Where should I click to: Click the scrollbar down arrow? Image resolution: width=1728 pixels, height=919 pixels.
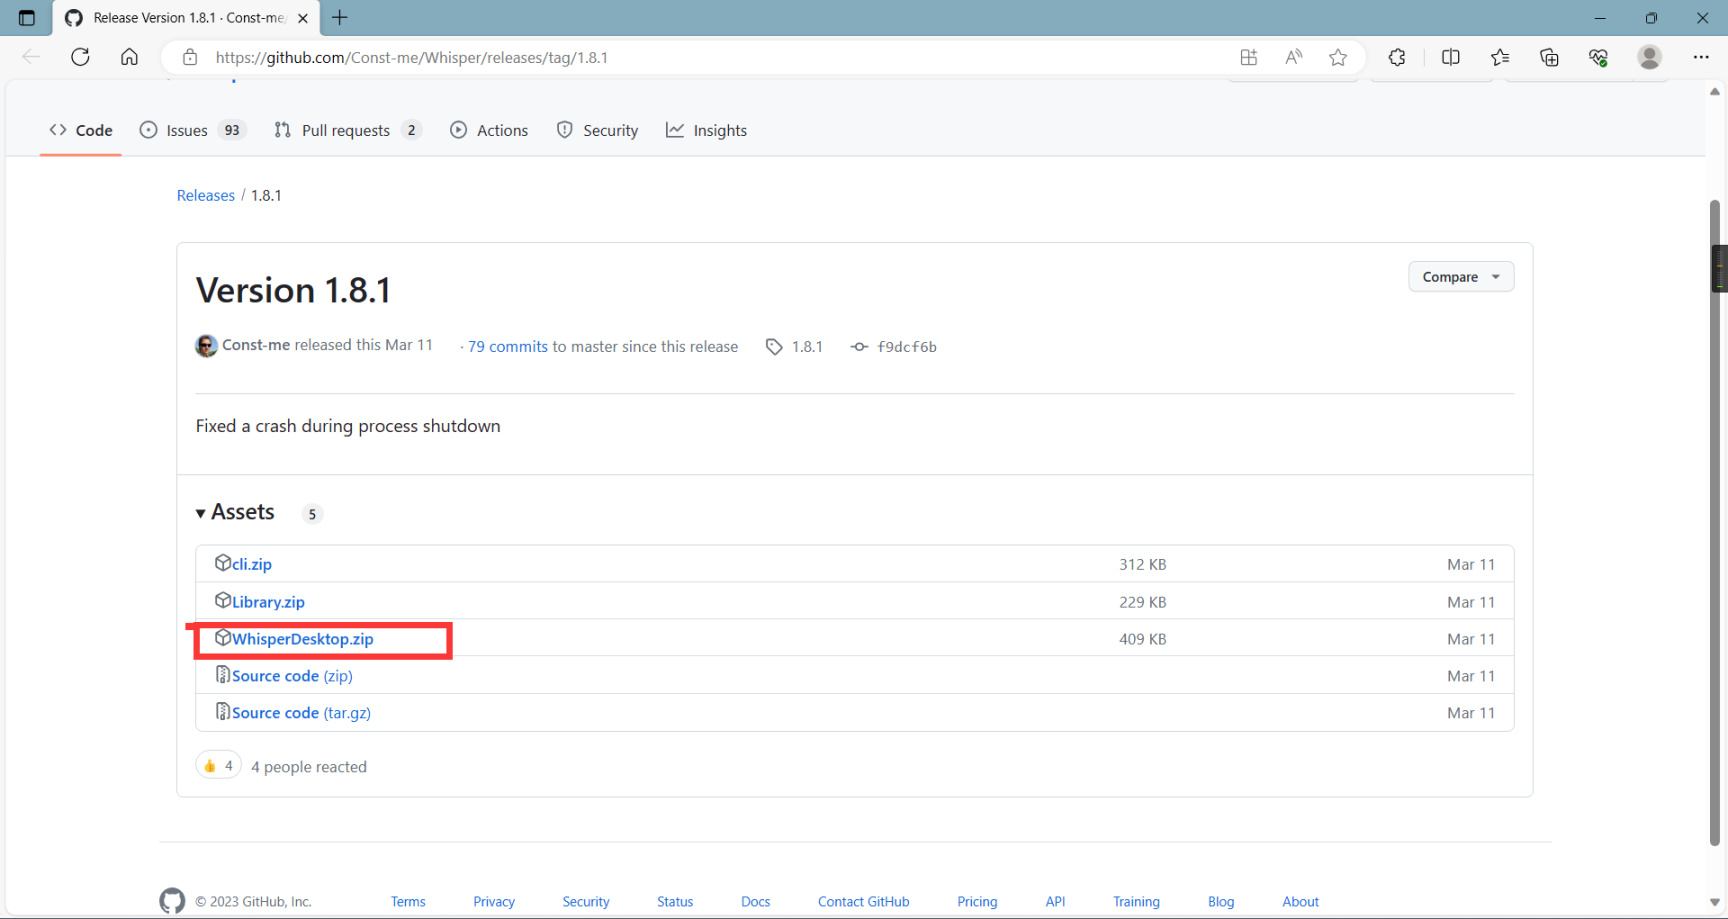1715,902
